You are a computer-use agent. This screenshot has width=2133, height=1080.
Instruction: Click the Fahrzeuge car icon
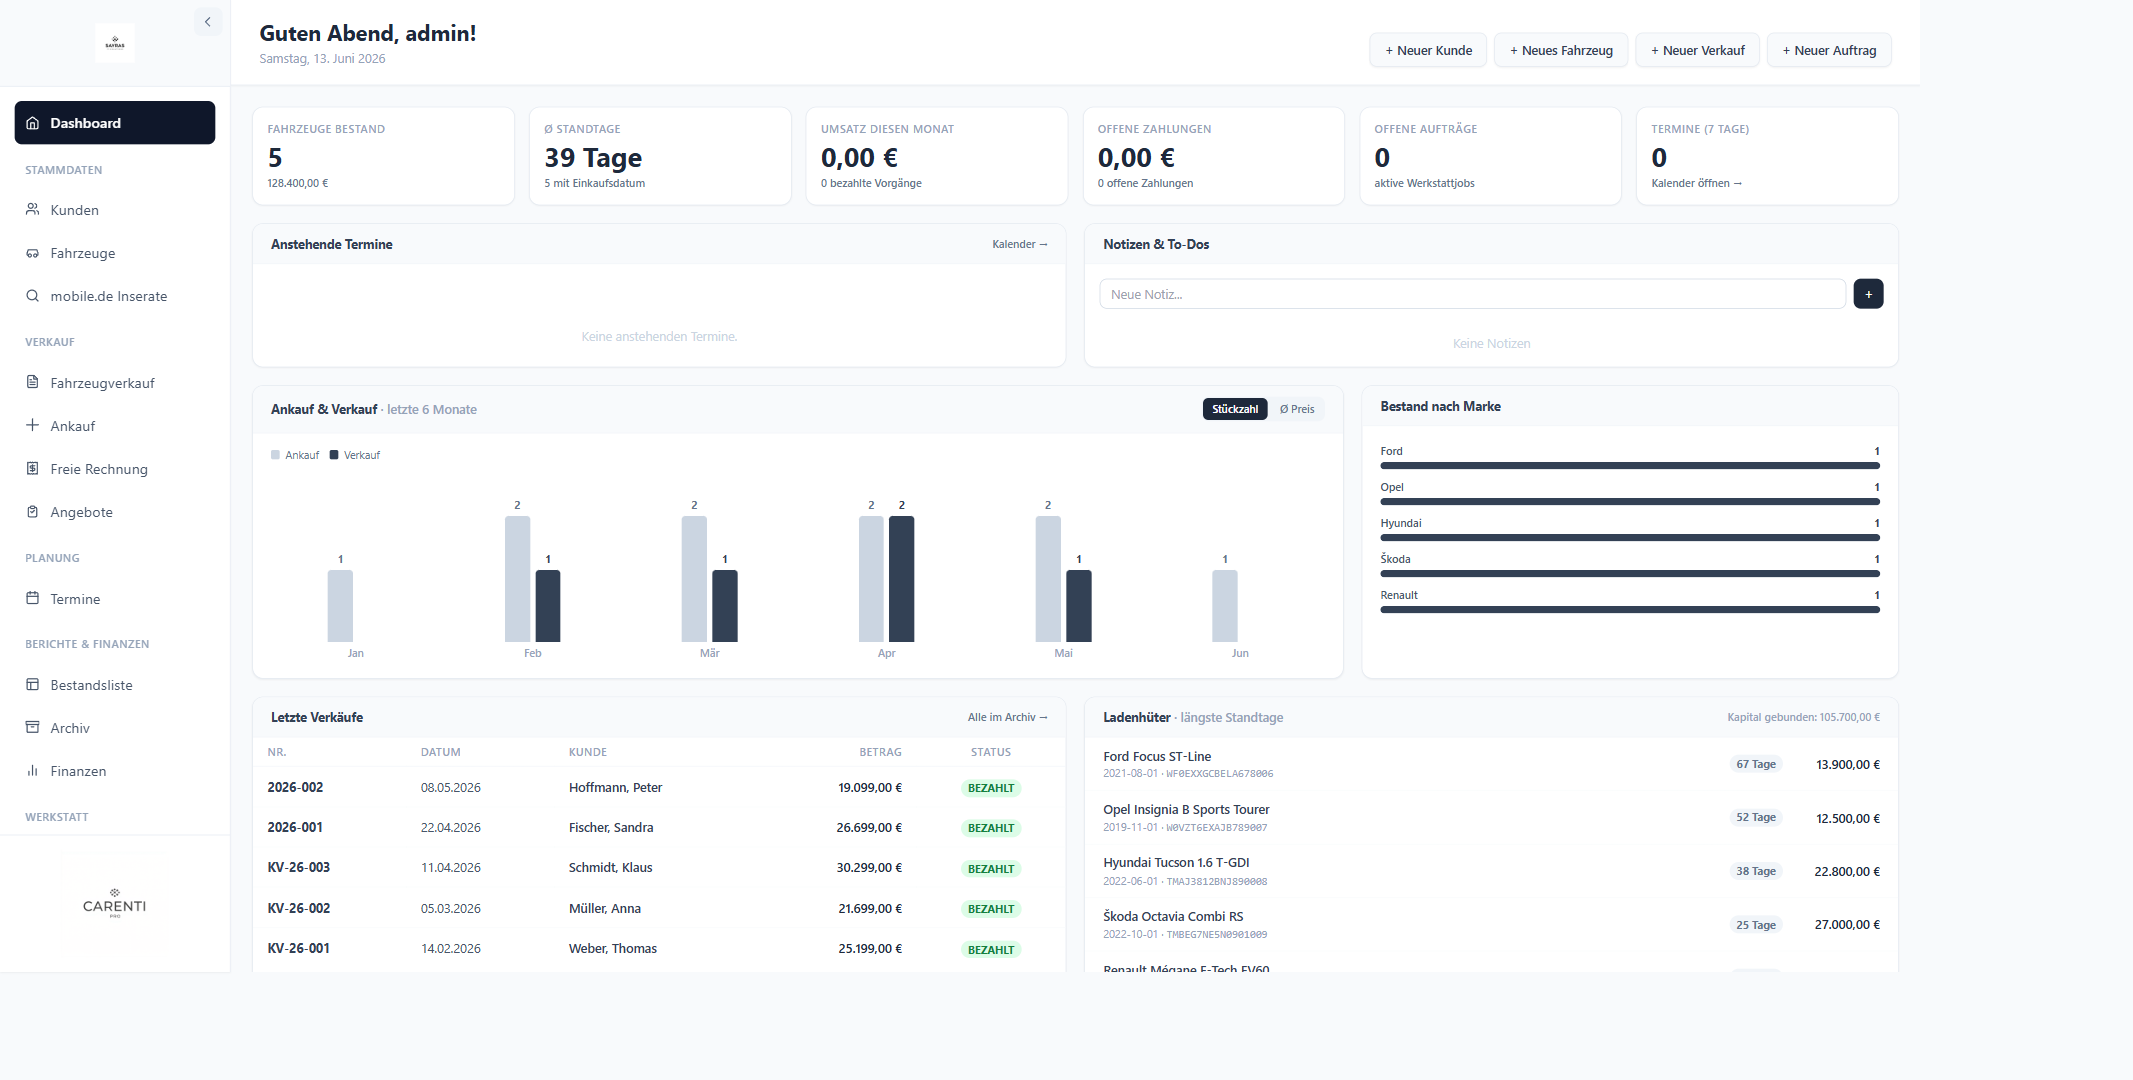pos(33,253)
